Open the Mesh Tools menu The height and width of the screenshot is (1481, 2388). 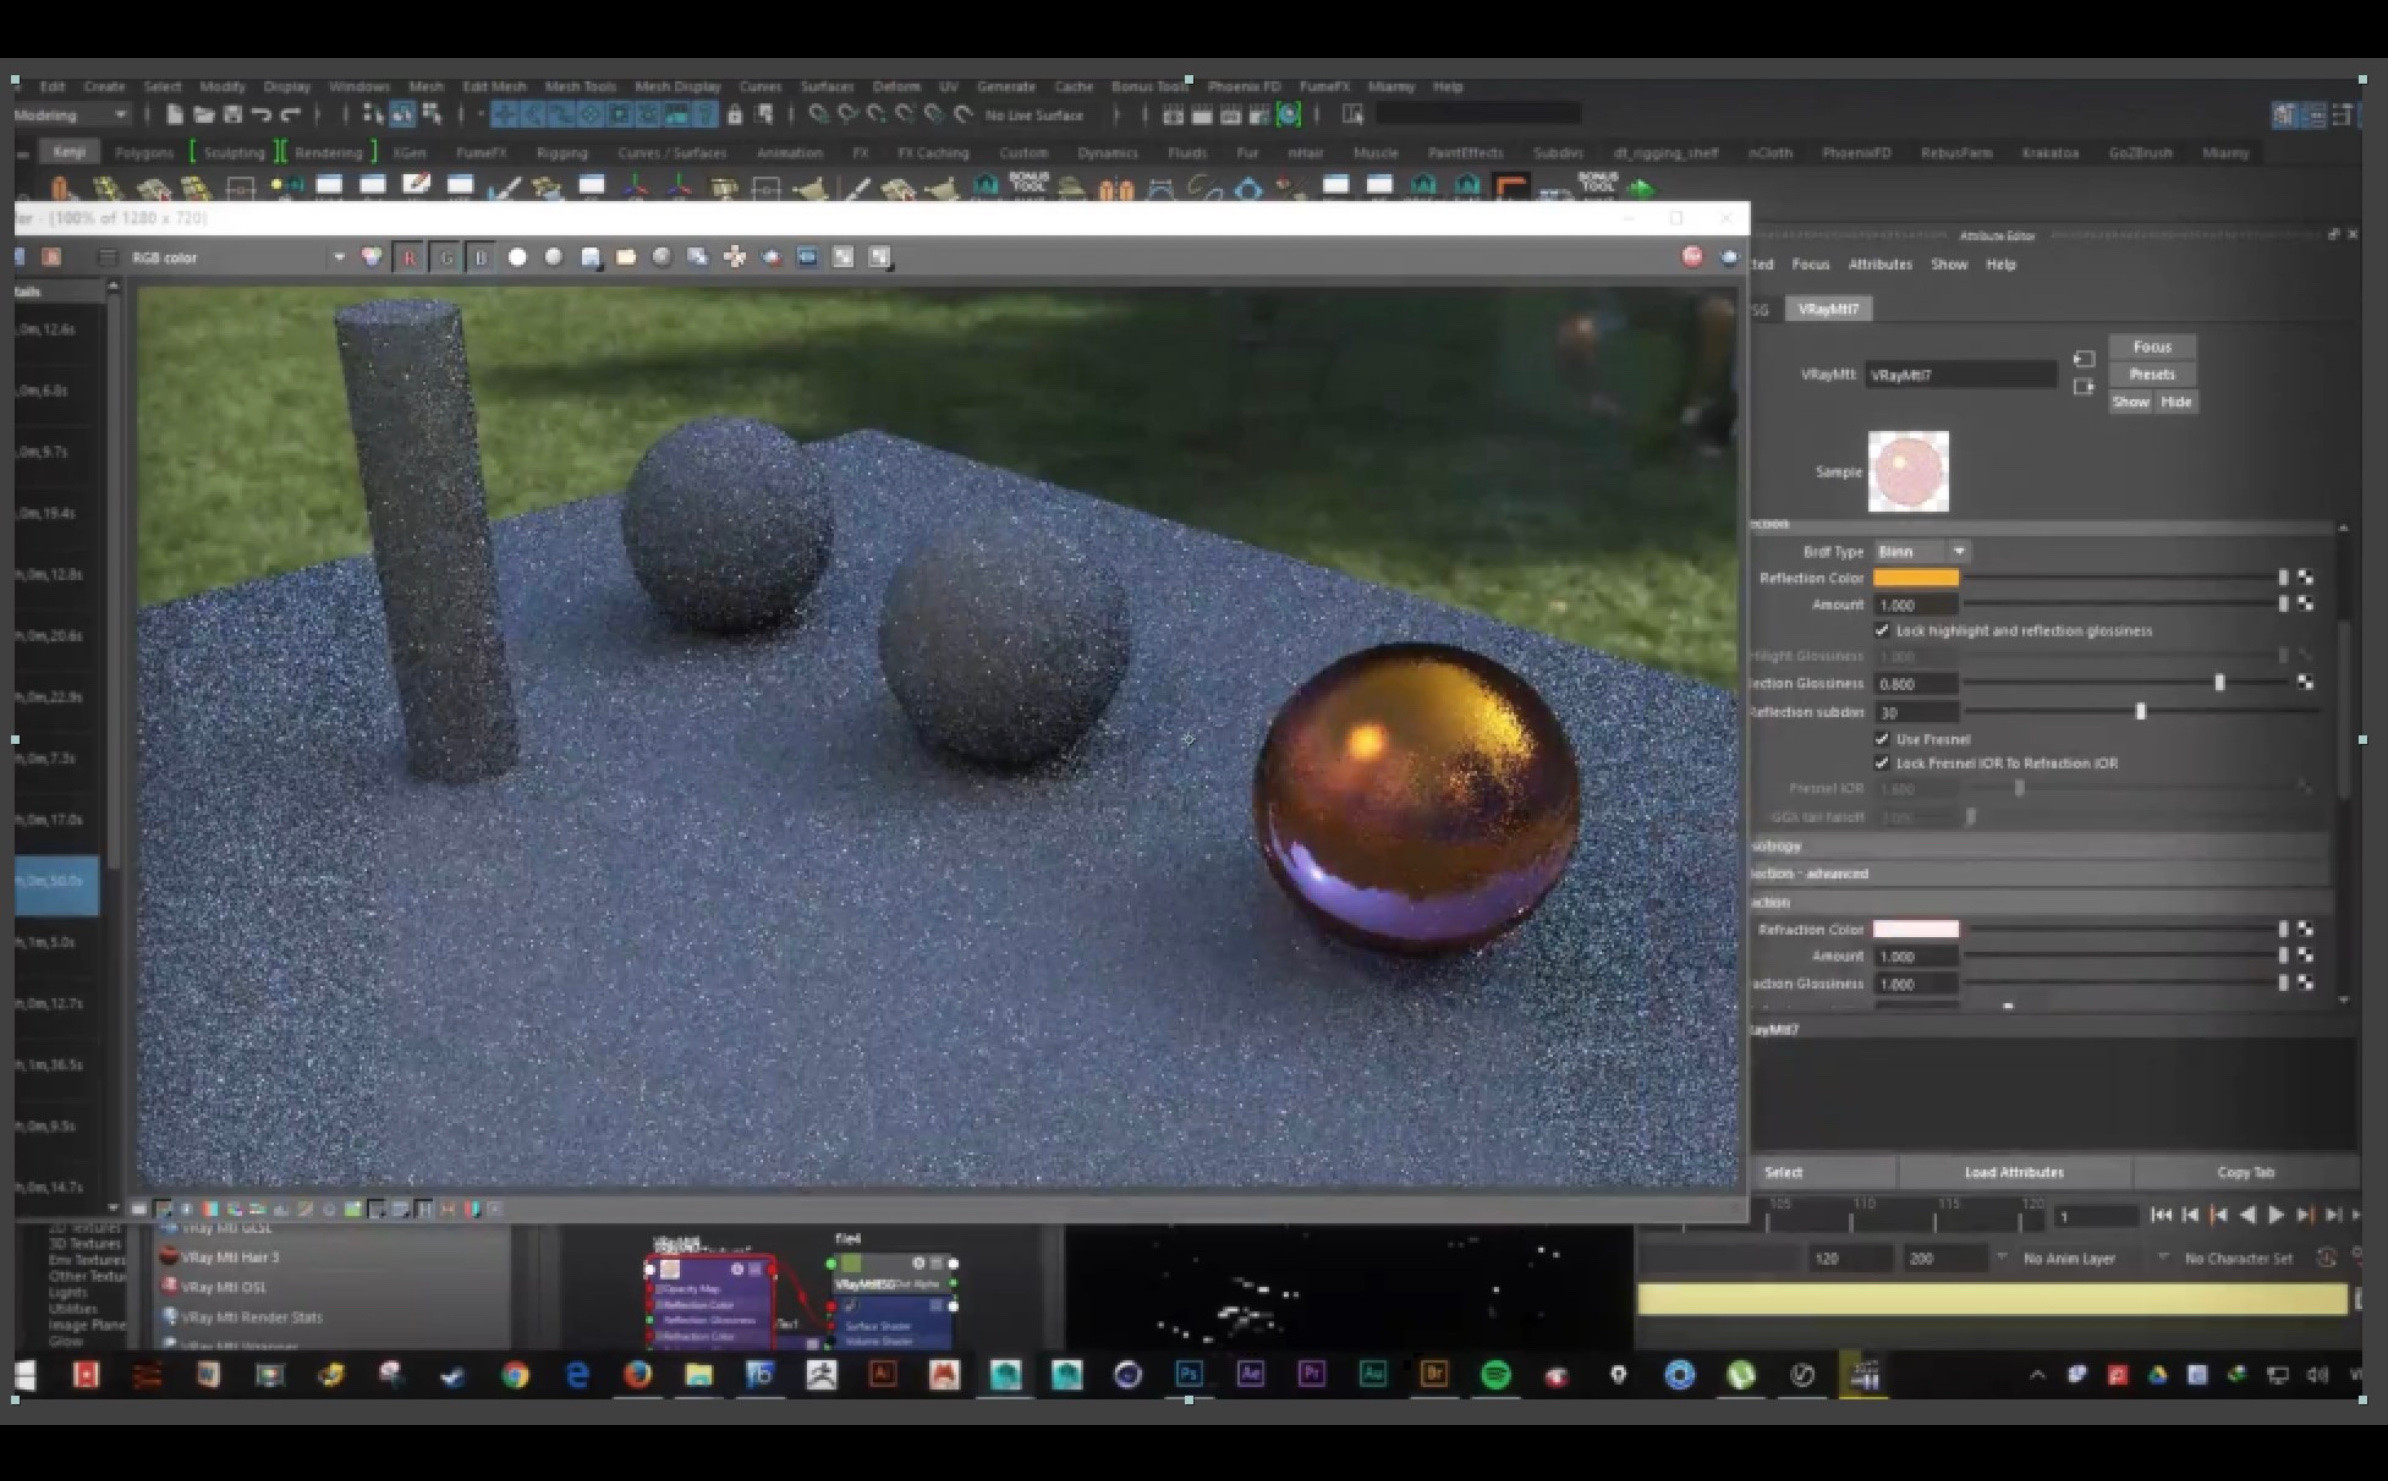point(581,87)
